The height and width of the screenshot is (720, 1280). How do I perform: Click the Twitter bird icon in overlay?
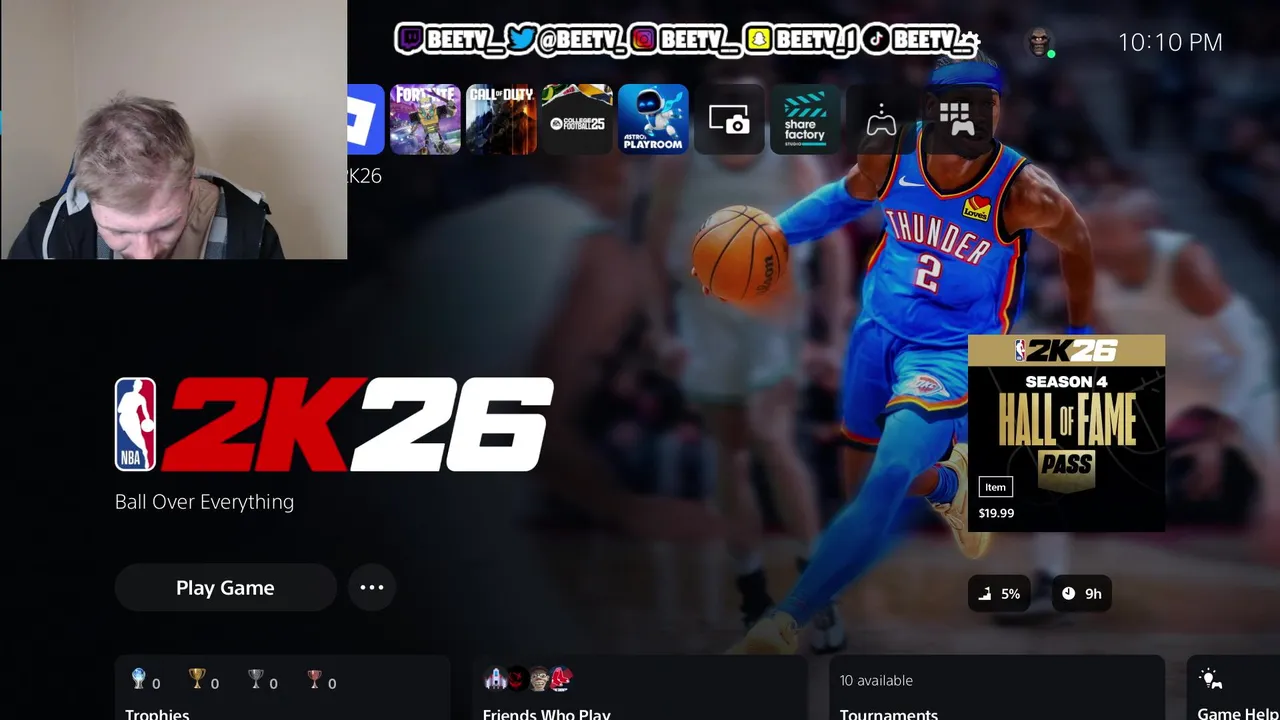point(520,39)
